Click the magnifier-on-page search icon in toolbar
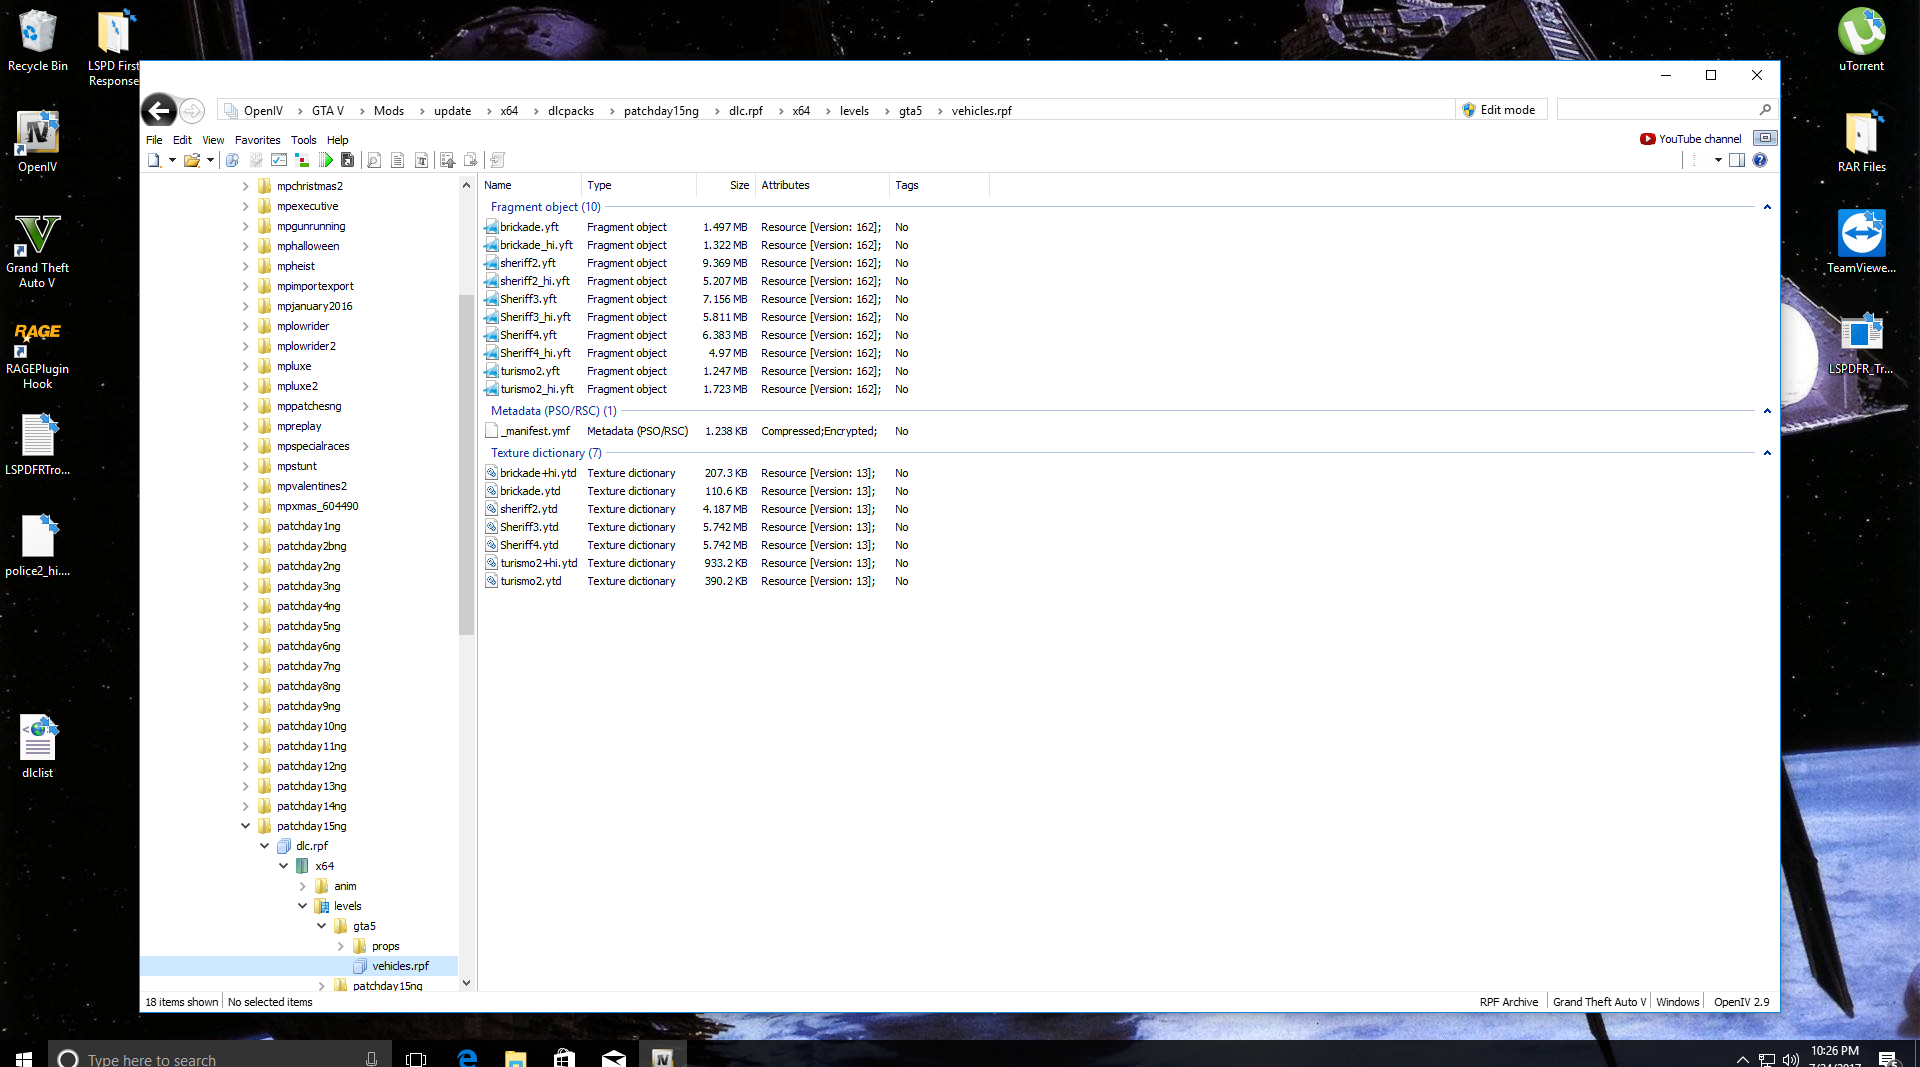 (374, 160)
